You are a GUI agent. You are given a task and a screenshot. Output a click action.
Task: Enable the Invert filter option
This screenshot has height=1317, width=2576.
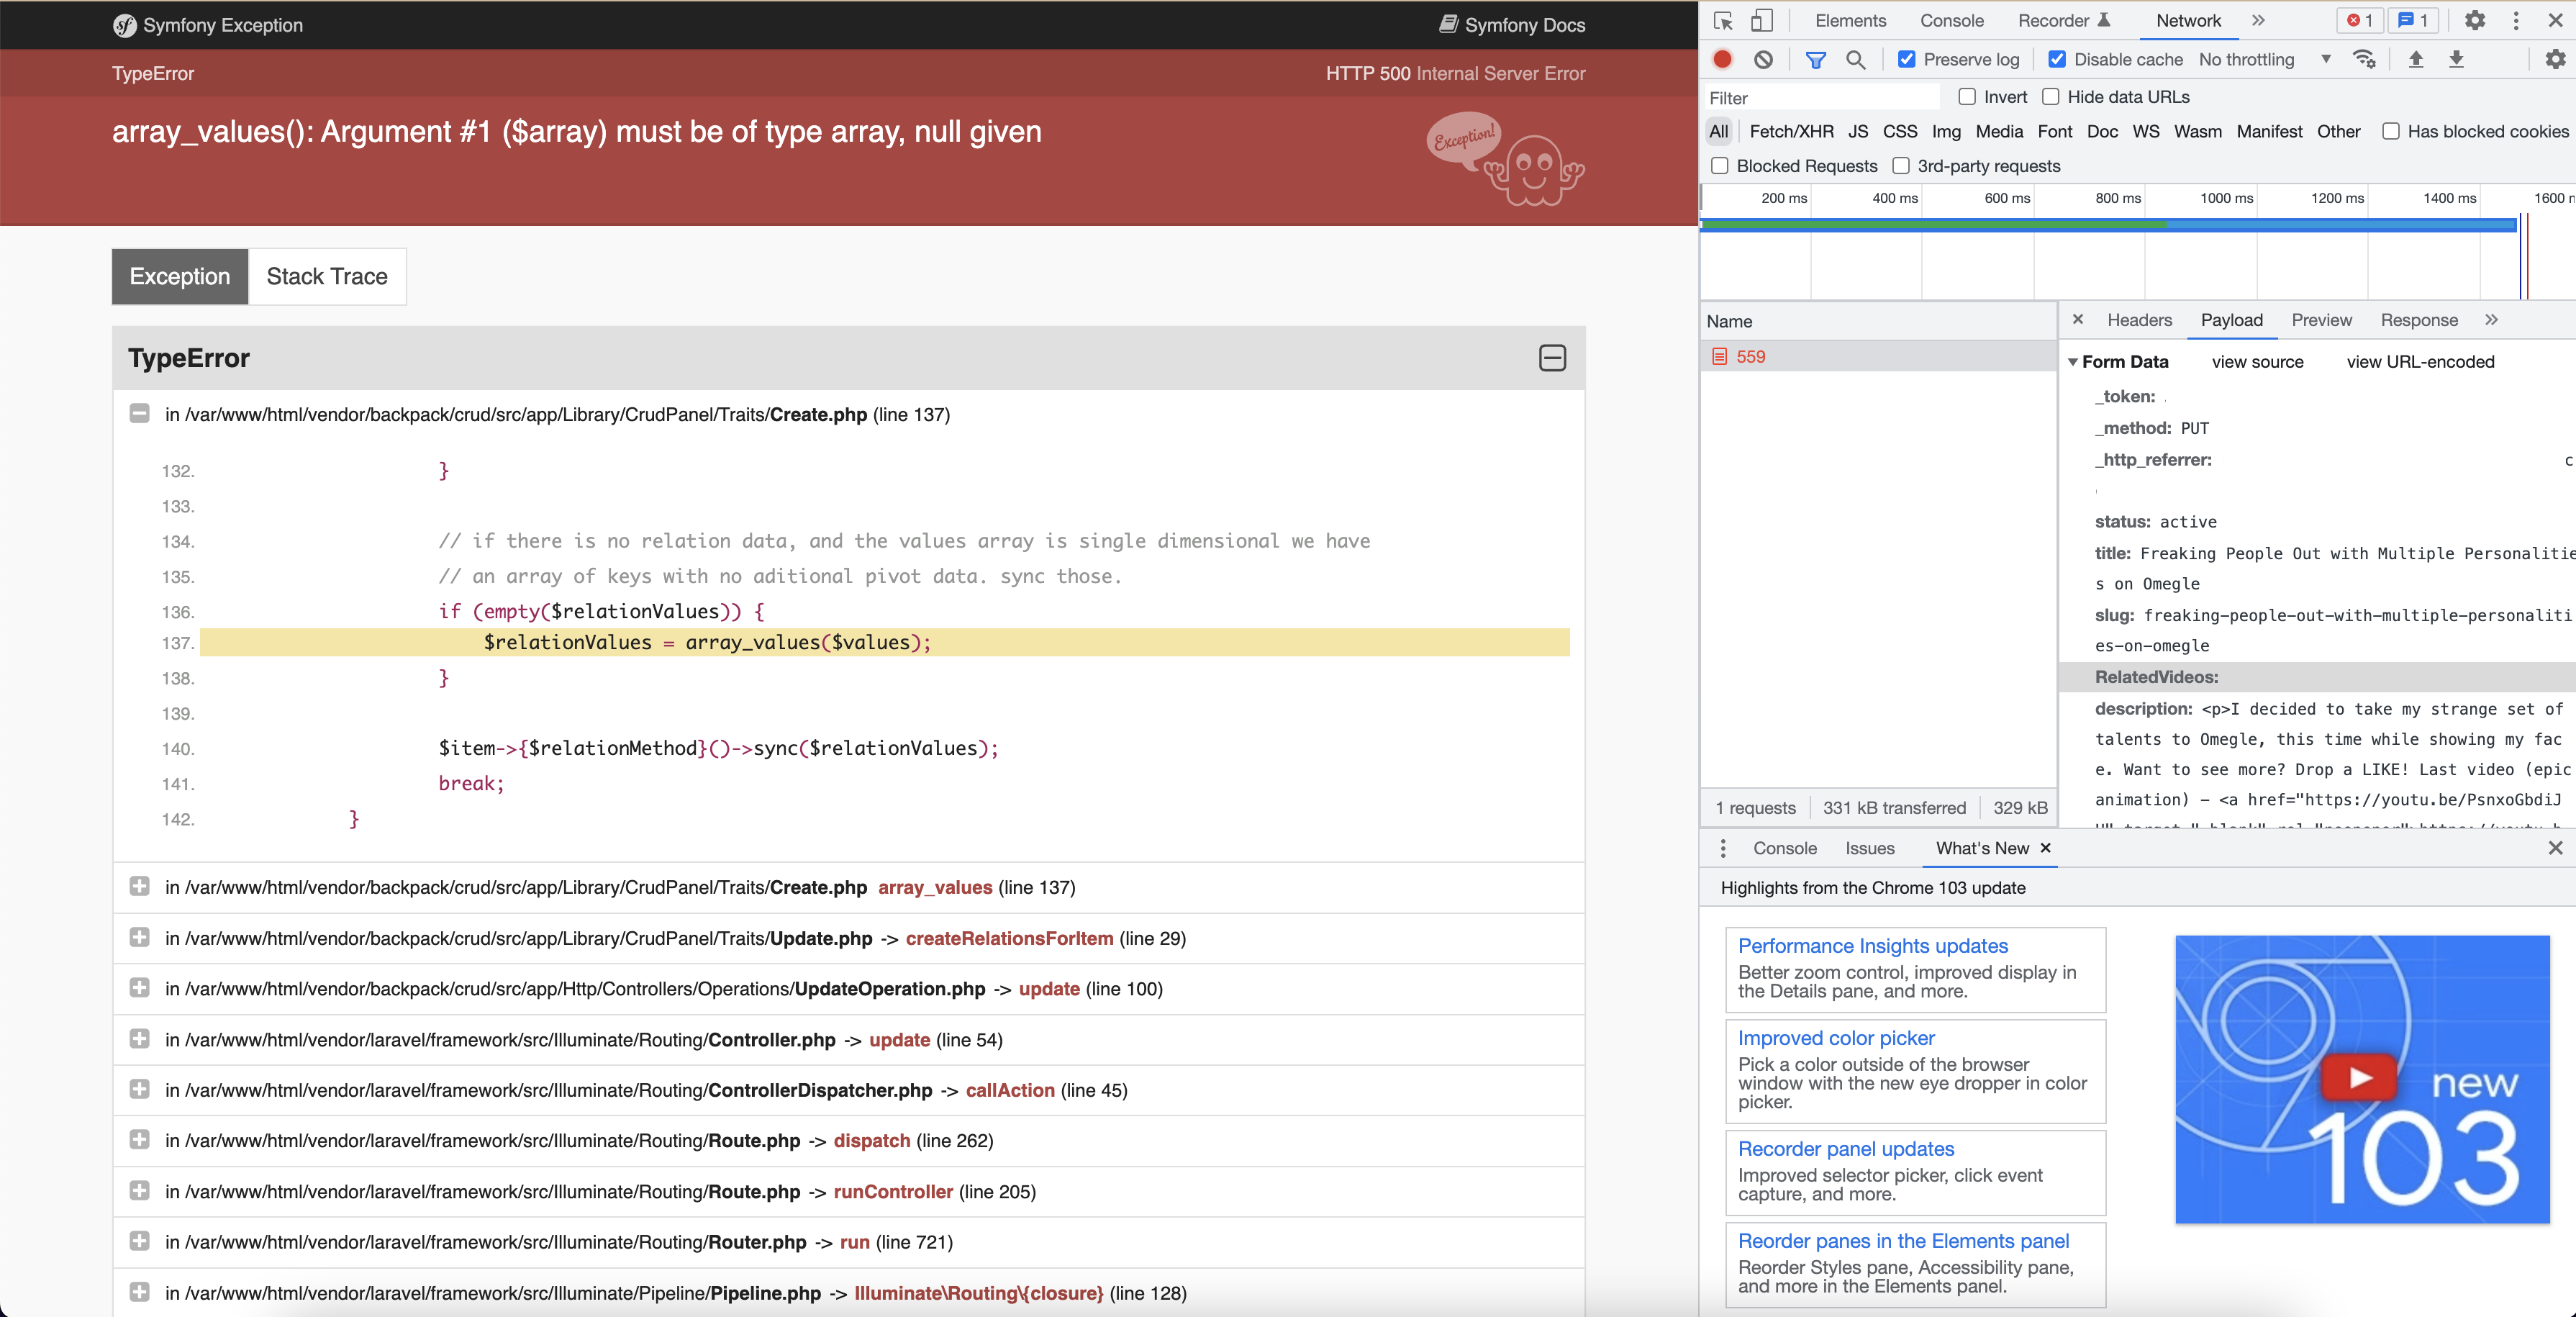point(1967,96)
